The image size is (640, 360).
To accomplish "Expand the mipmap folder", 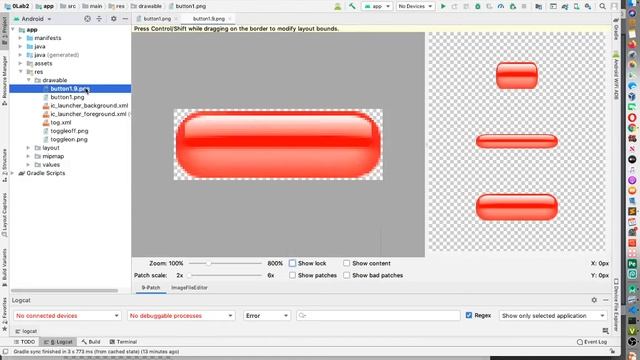I will 29,156.
